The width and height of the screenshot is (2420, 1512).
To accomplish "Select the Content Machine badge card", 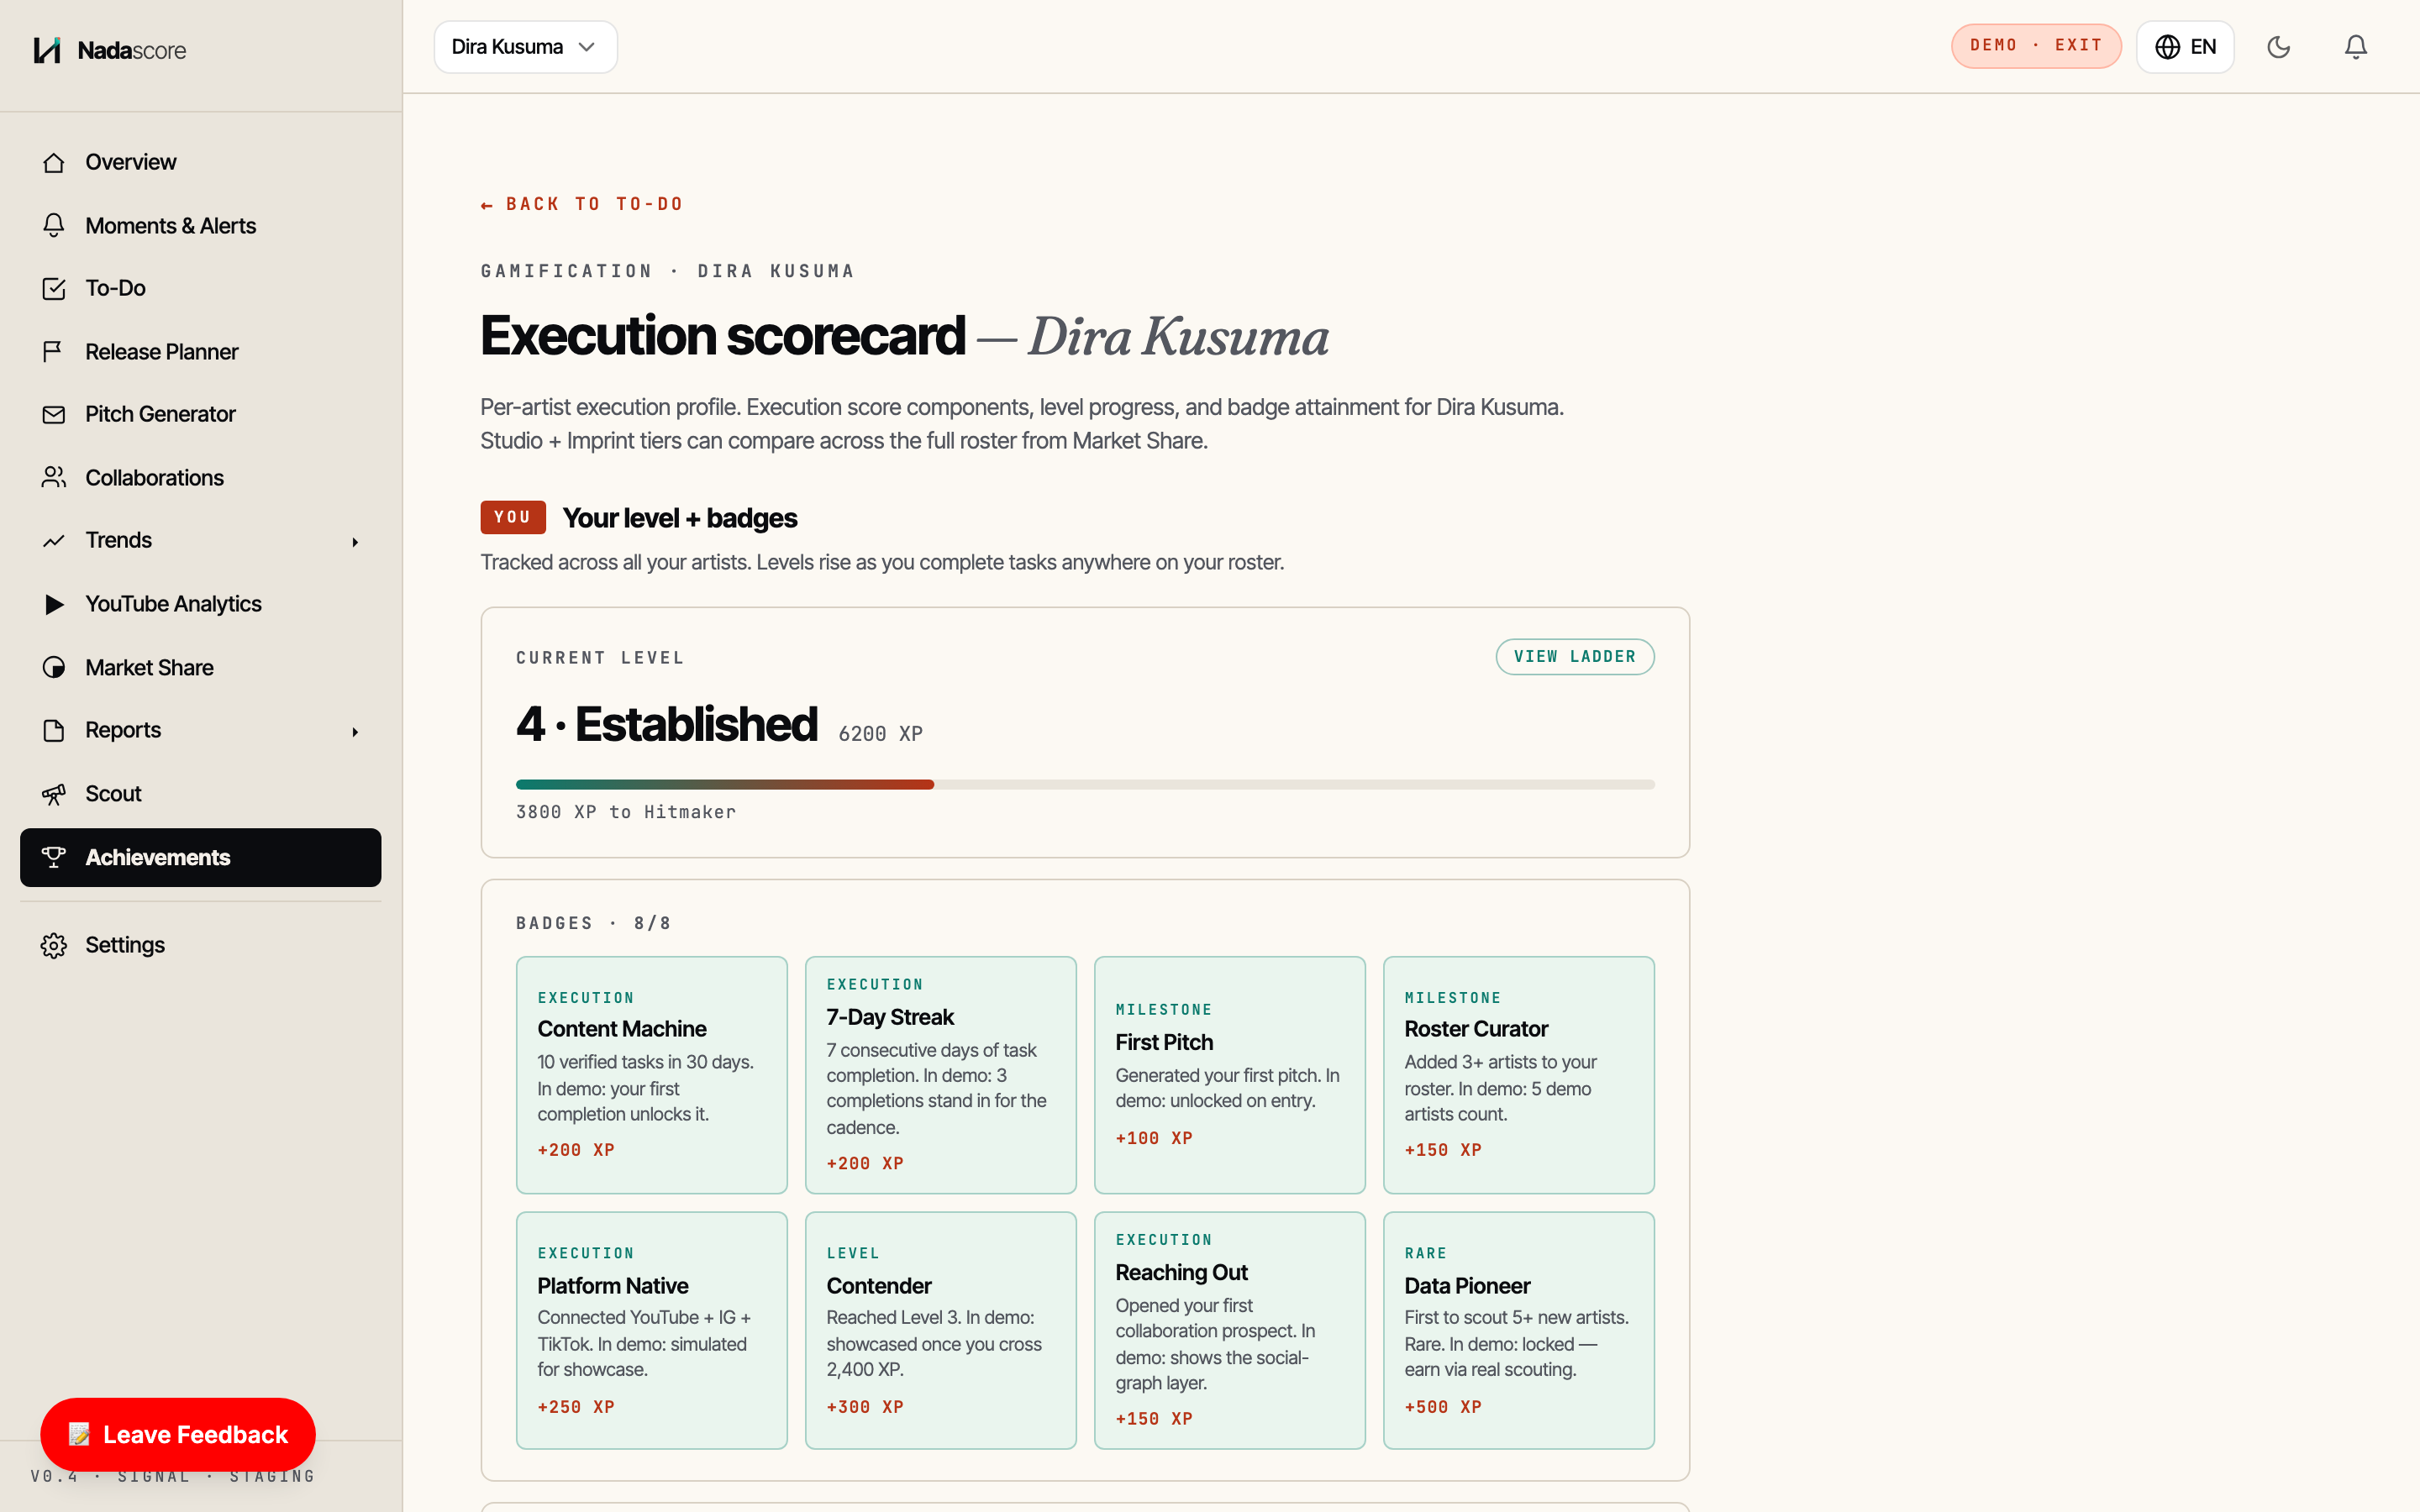I will [652, 1075].
